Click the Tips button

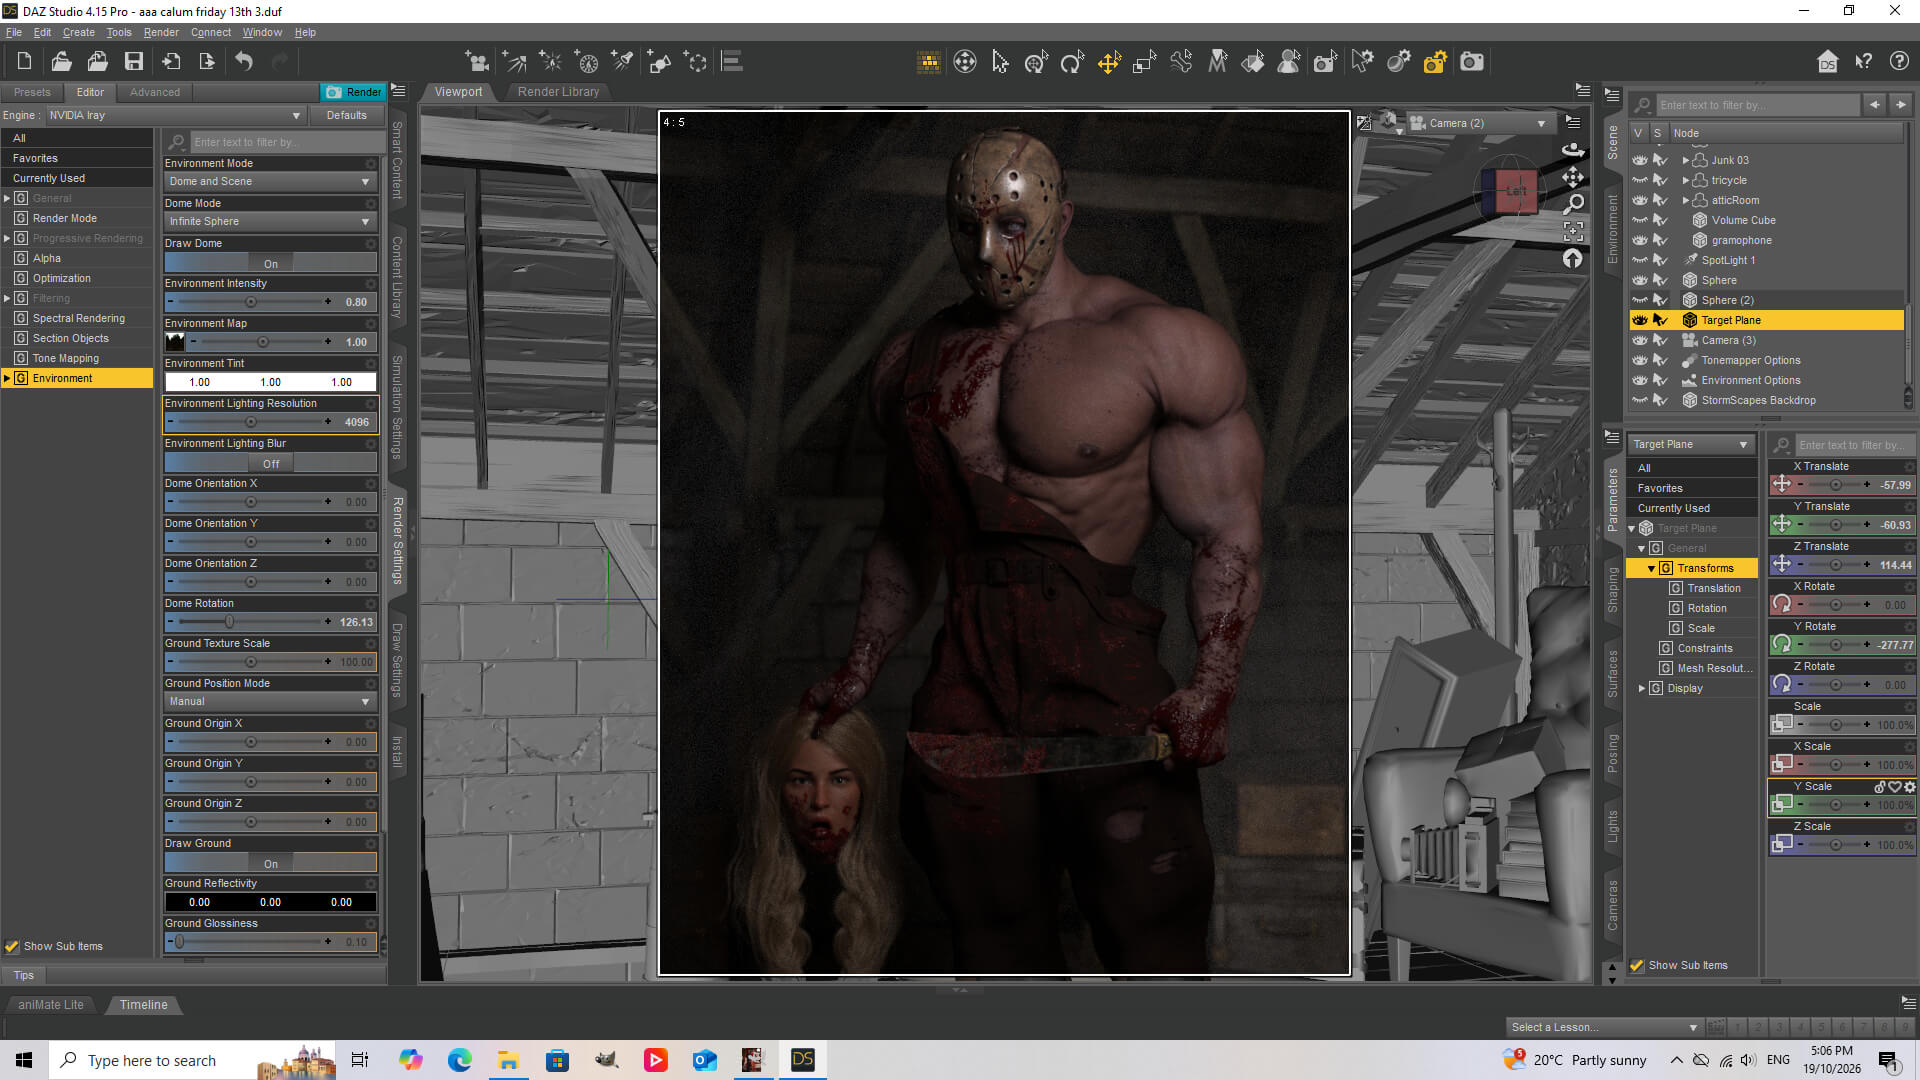[x=24, y=975]
